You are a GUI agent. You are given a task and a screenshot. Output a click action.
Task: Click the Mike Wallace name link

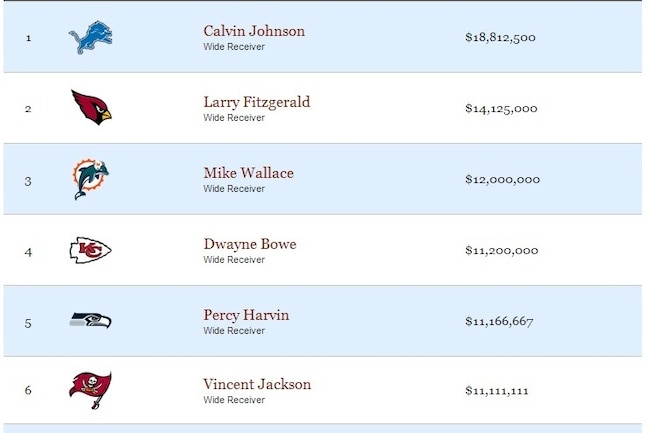[x=248, y=173]
